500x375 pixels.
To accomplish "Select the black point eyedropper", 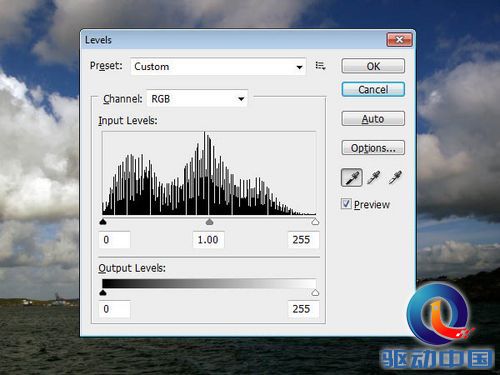I will click(x=352, y=178).
